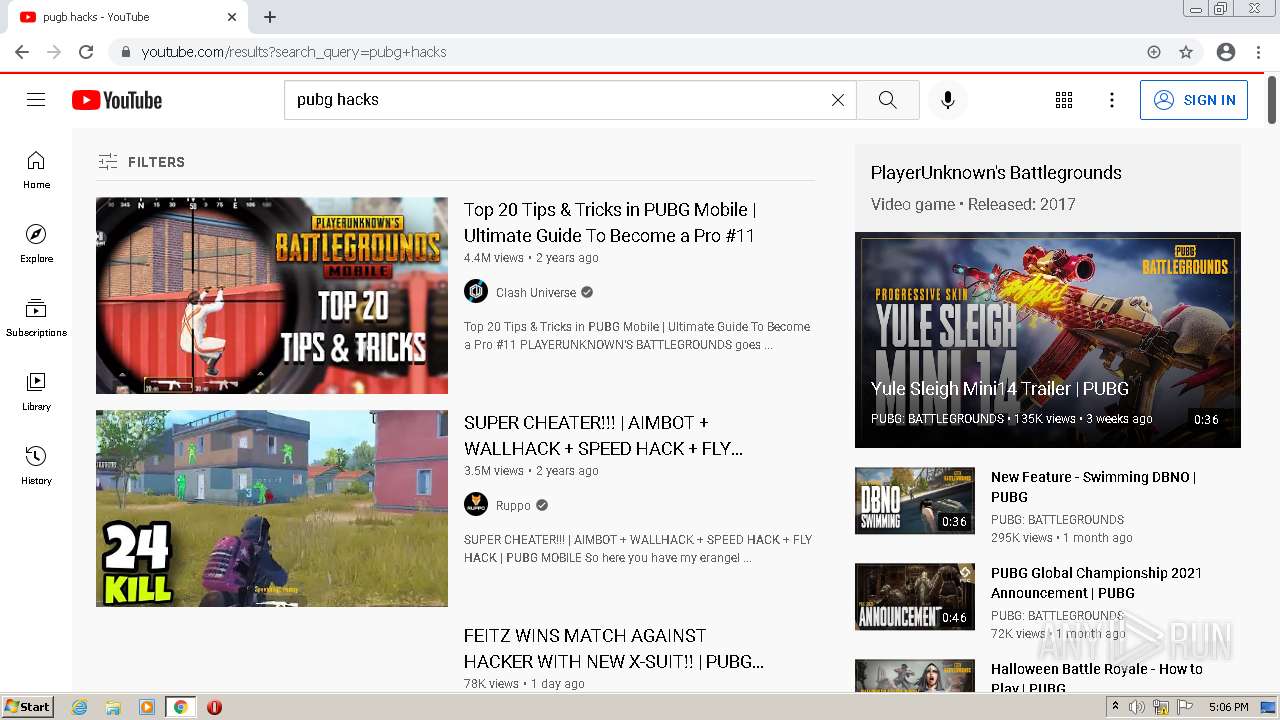Open Library in the sidebar
This screenshot has width=1280, height=720.
(x=36, y=392)
